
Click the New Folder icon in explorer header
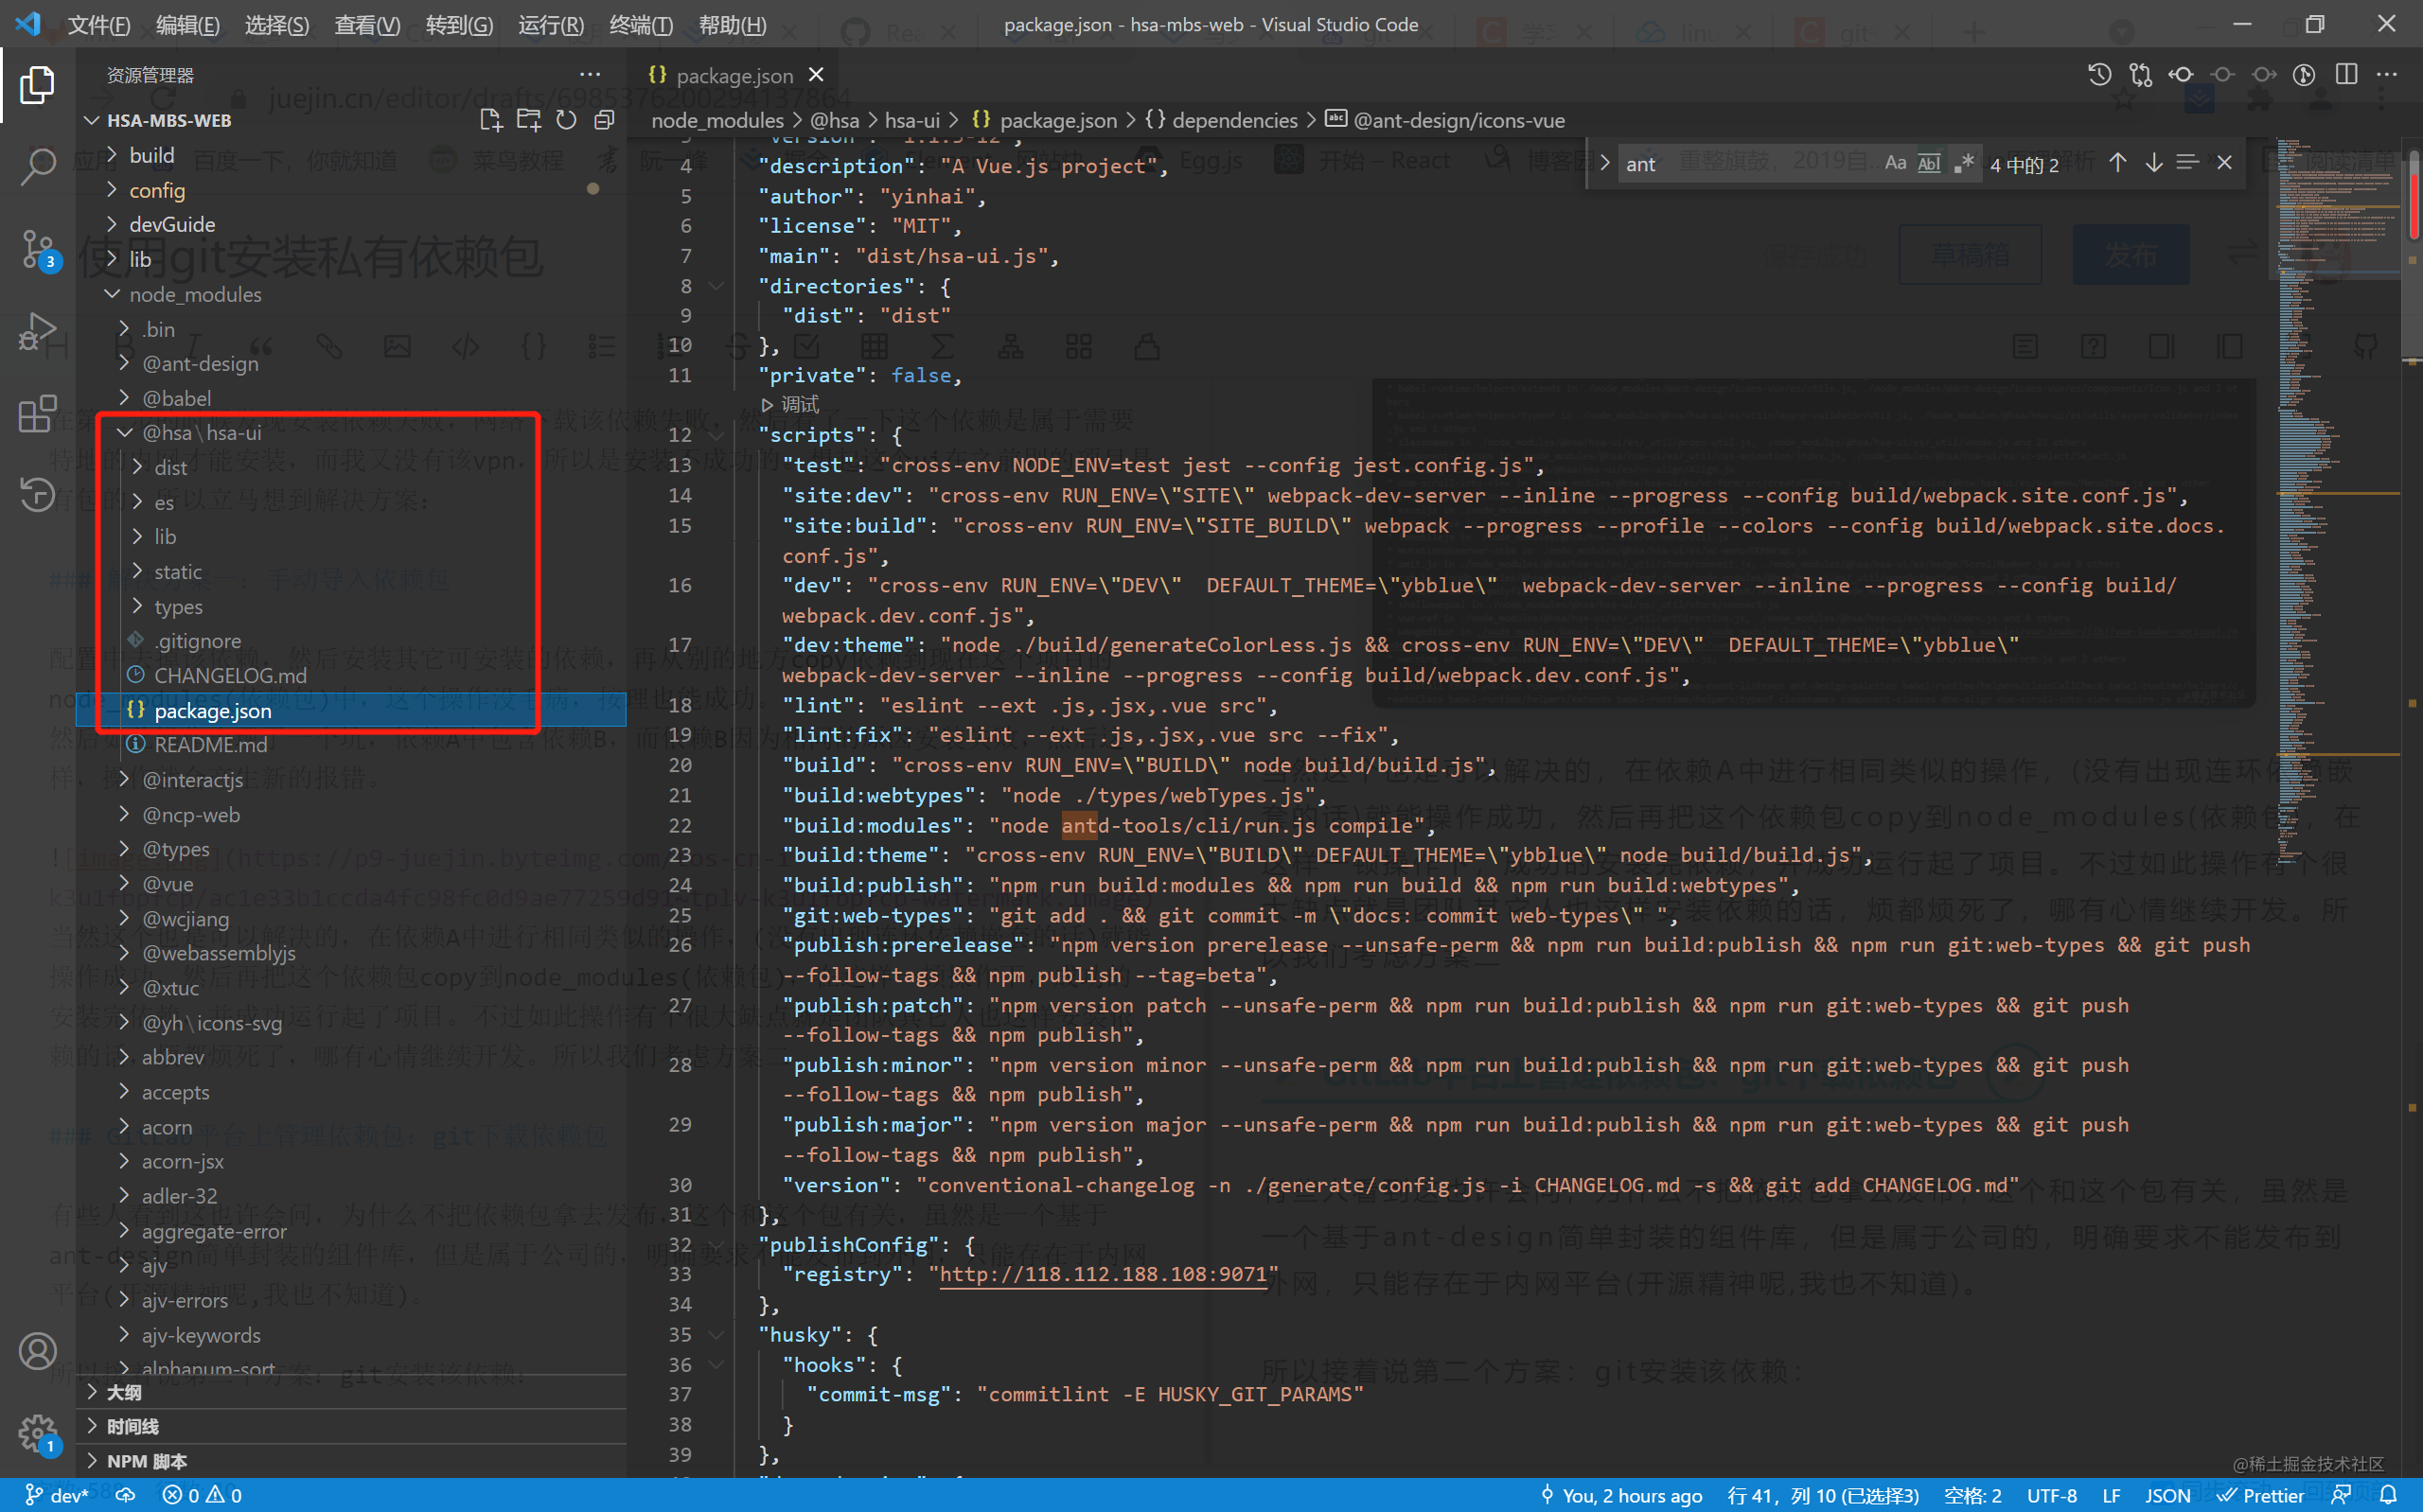pos(528,120)
